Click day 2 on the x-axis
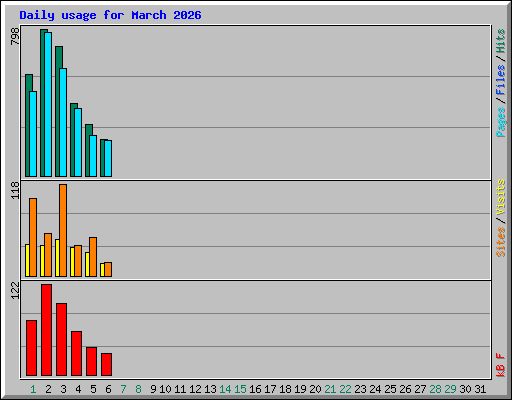Image resolution: width=512 pixels, height=400 pixels. tap(48, 389)
